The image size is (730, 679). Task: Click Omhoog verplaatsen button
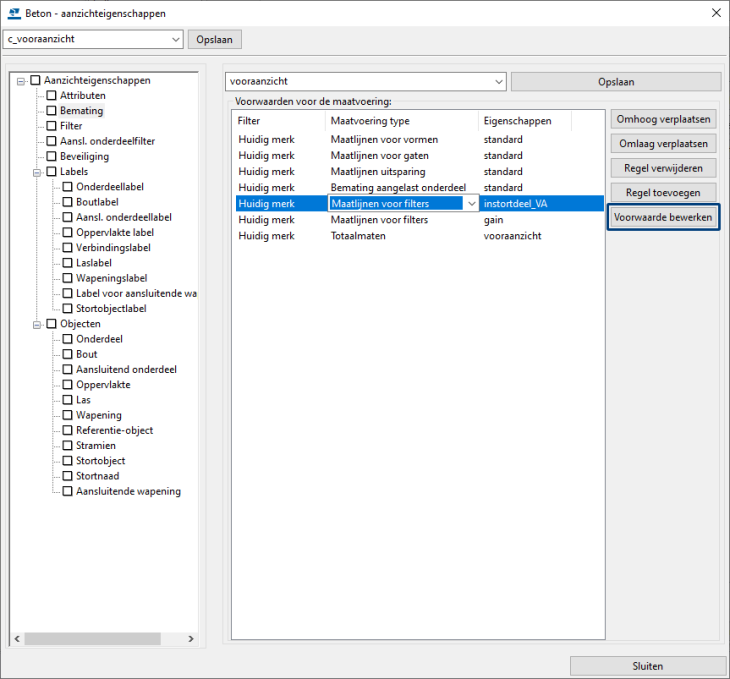(x=663, y=119)
